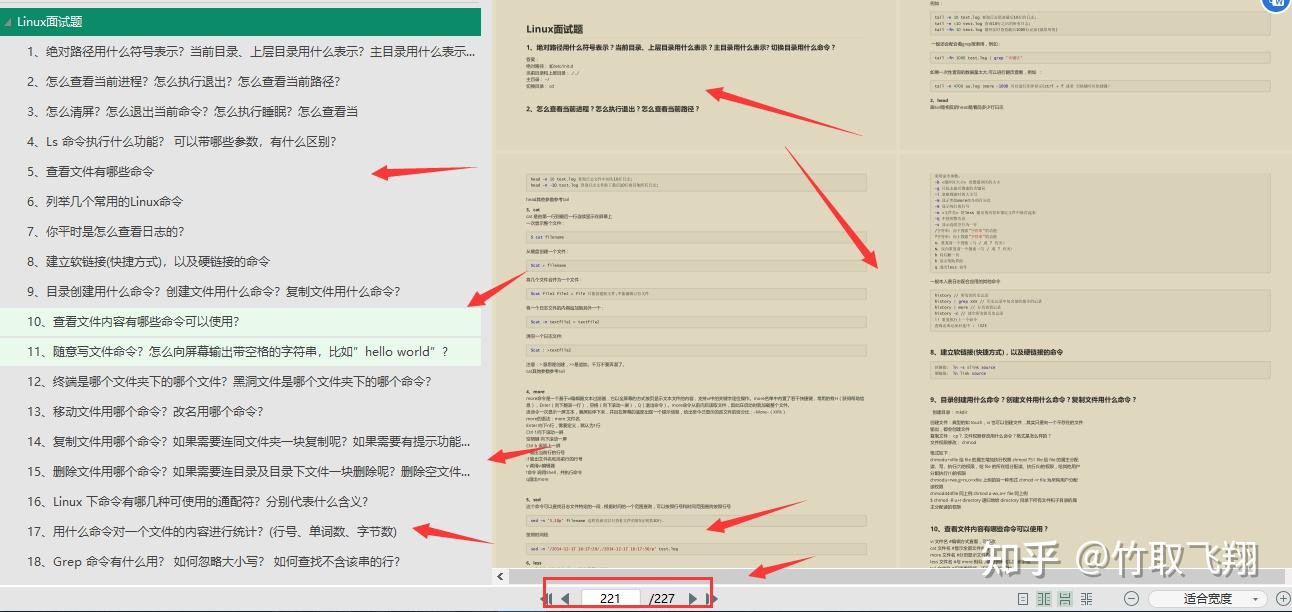Jump to the first page with the leftmost arrow
This screenshot has width=1292, height=612.
(549, 598)
